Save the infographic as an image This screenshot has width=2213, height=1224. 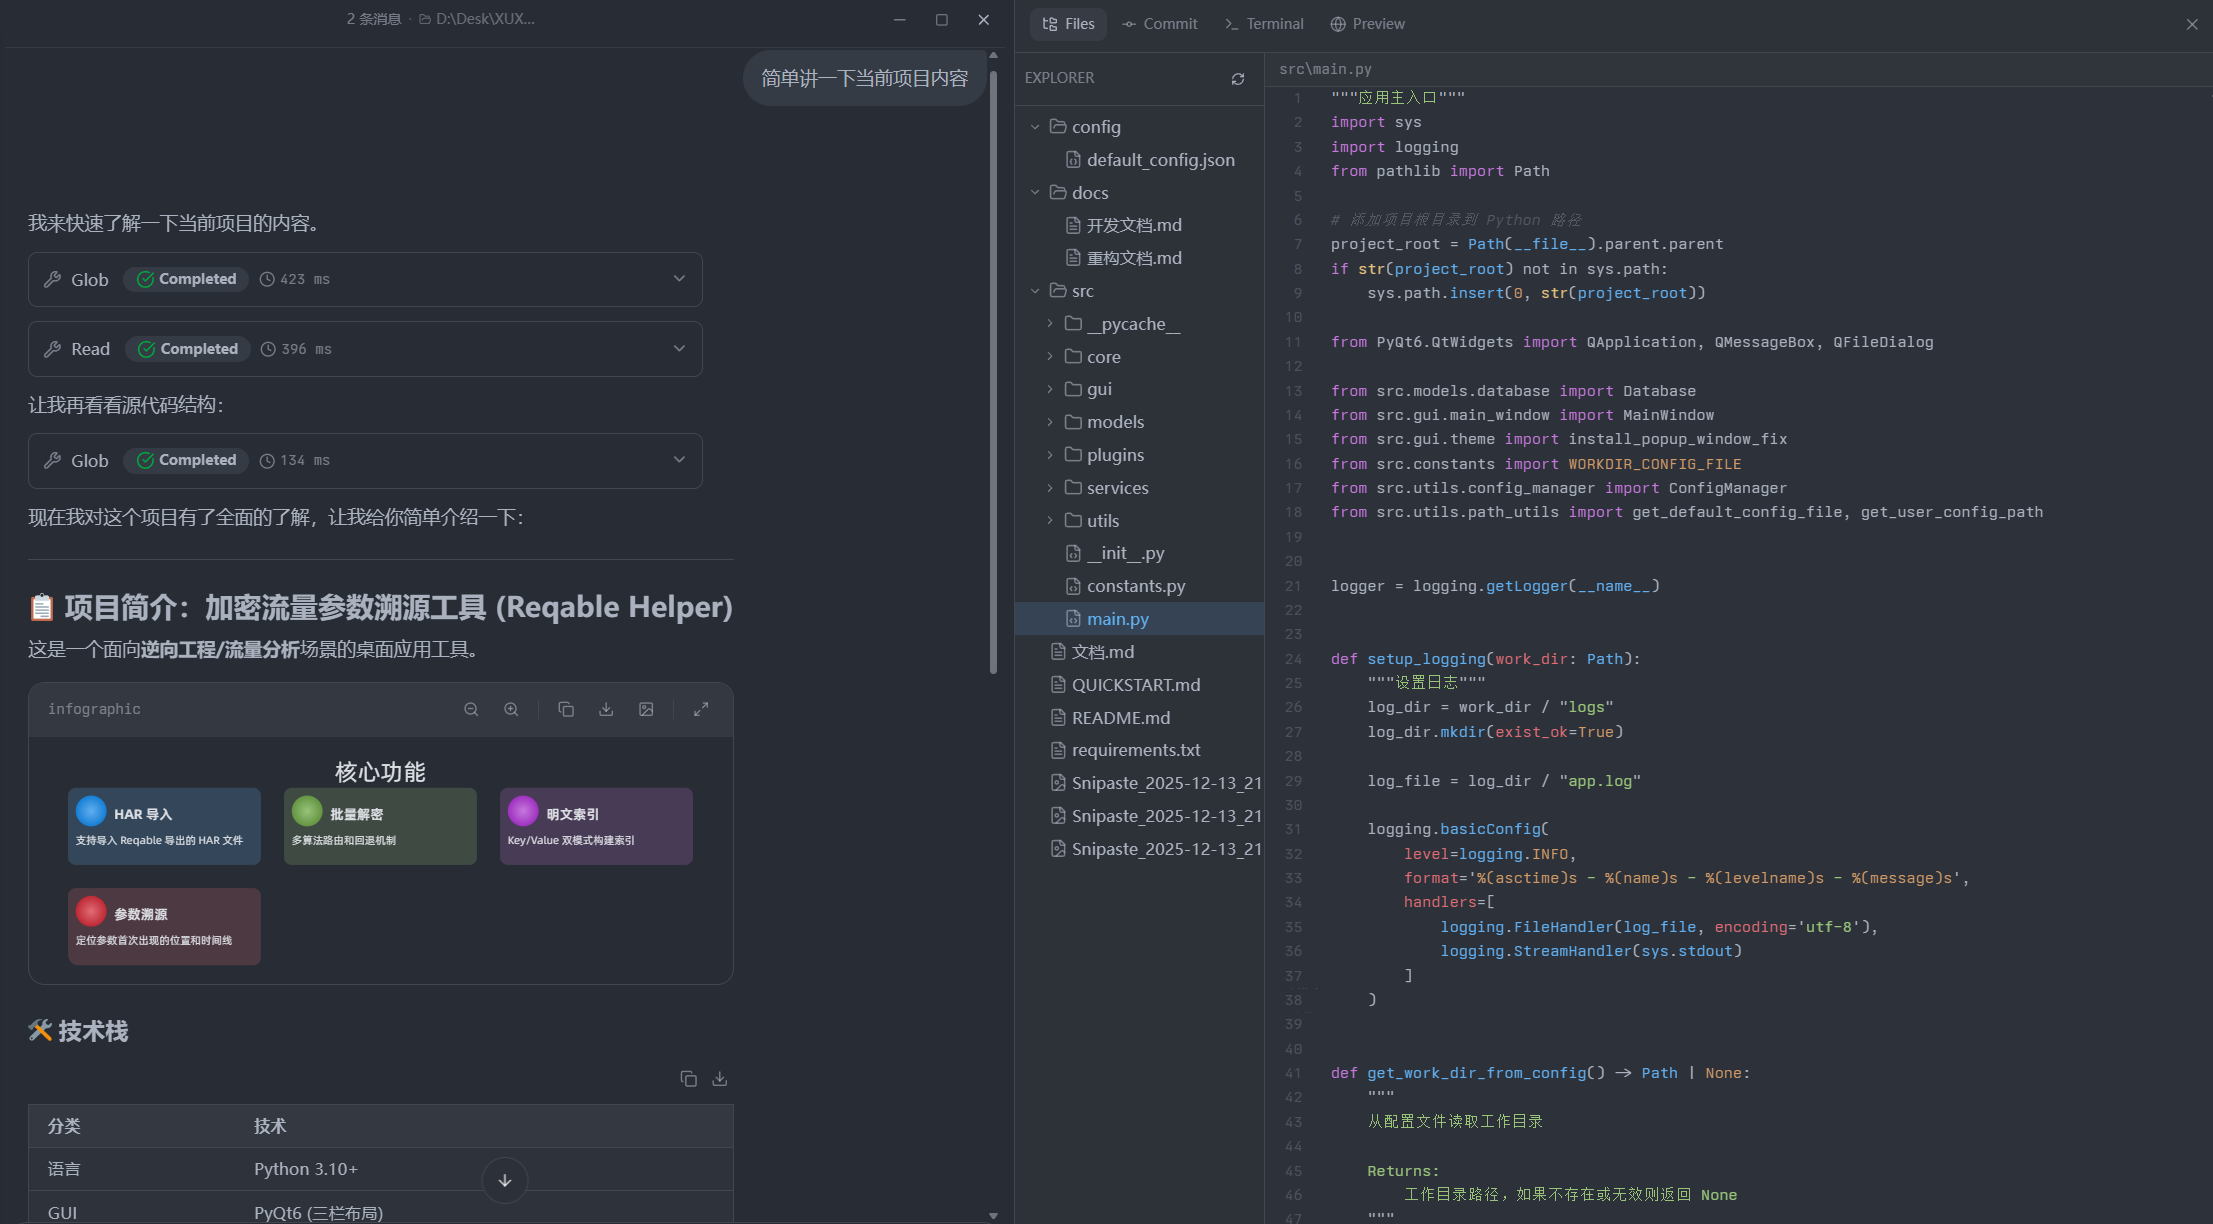[x=646, y=709]
